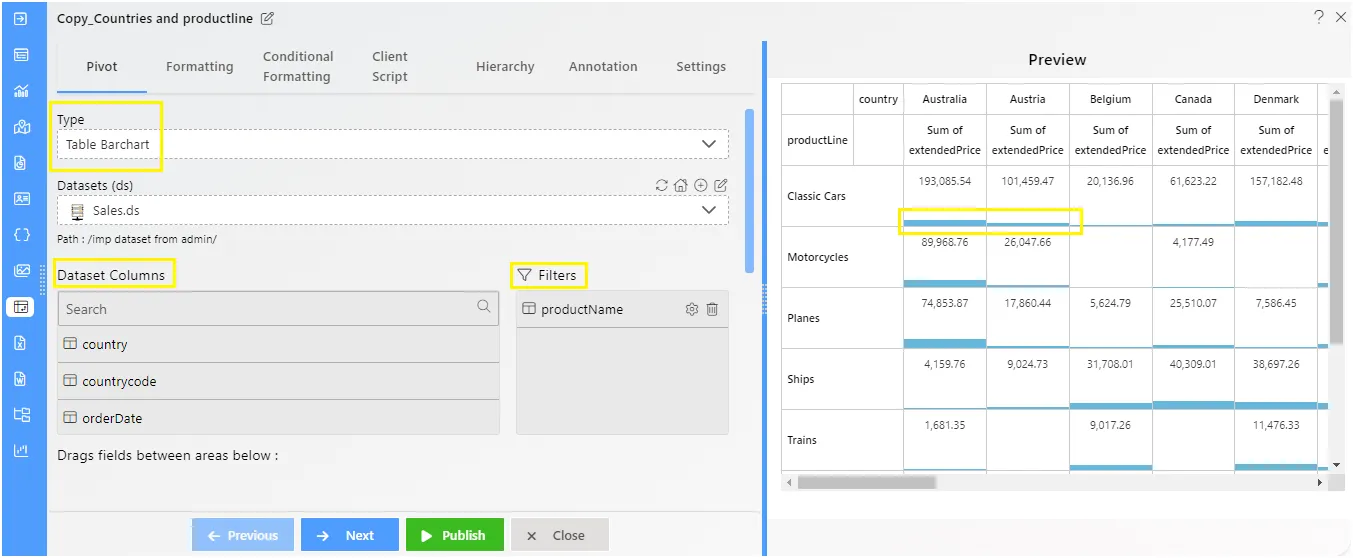The image size is (1353, 558).
Task: Open settings gear for productName filter
Action: pos(691,310)
